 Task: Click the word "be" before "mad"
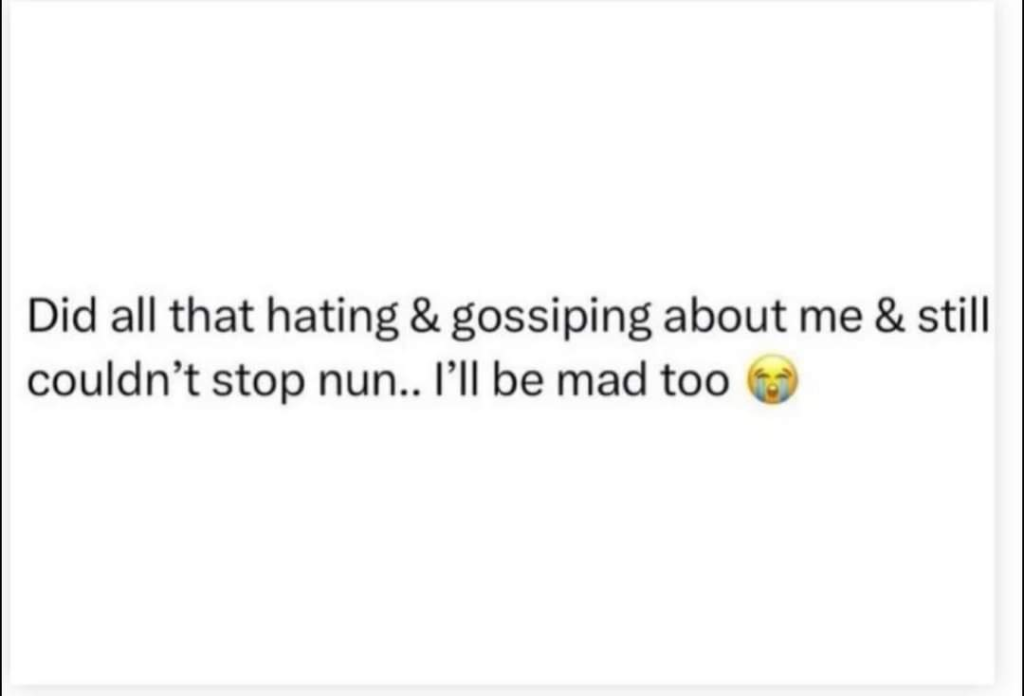(517, 381)
